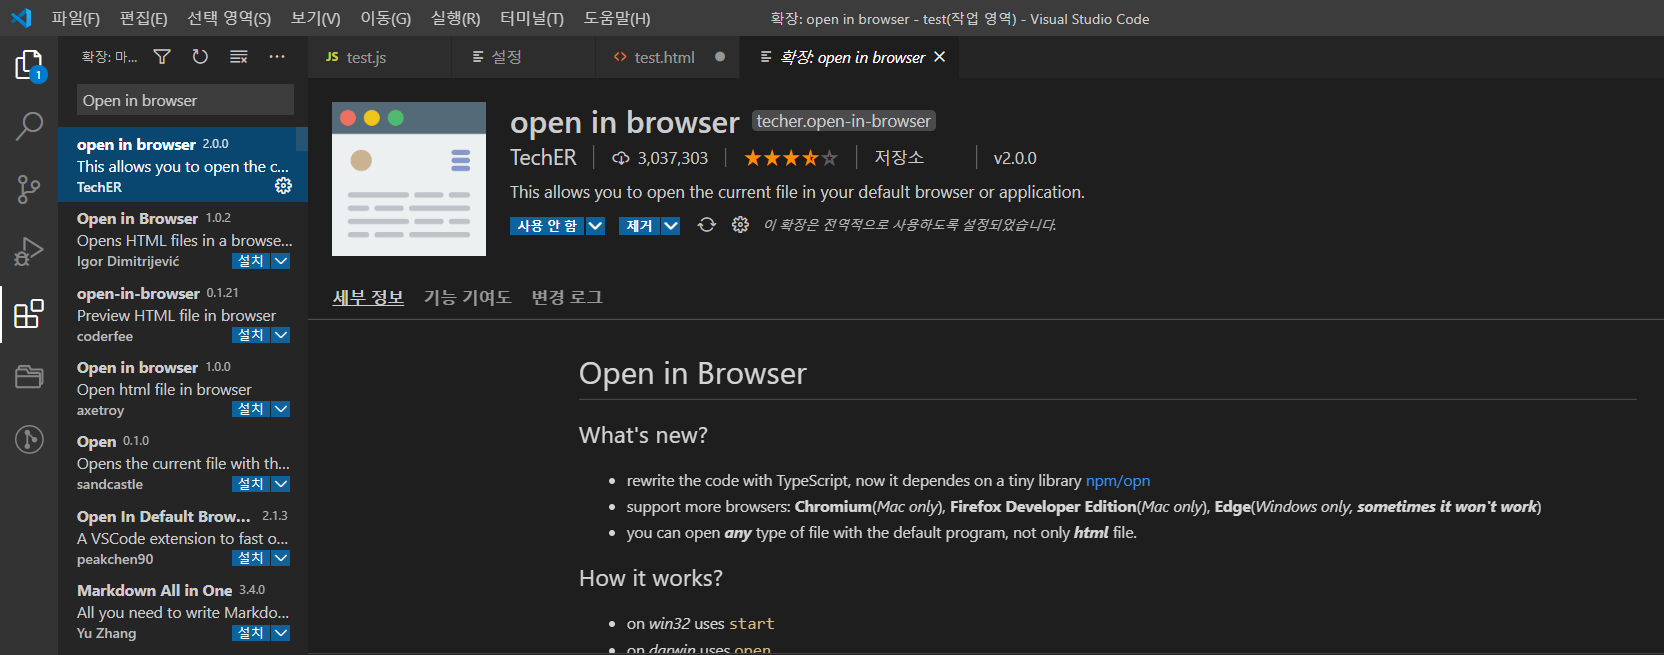The image size is (1664, 655).
Task: Install Markdown All in One extension
Action: click(x=251, y=633)
